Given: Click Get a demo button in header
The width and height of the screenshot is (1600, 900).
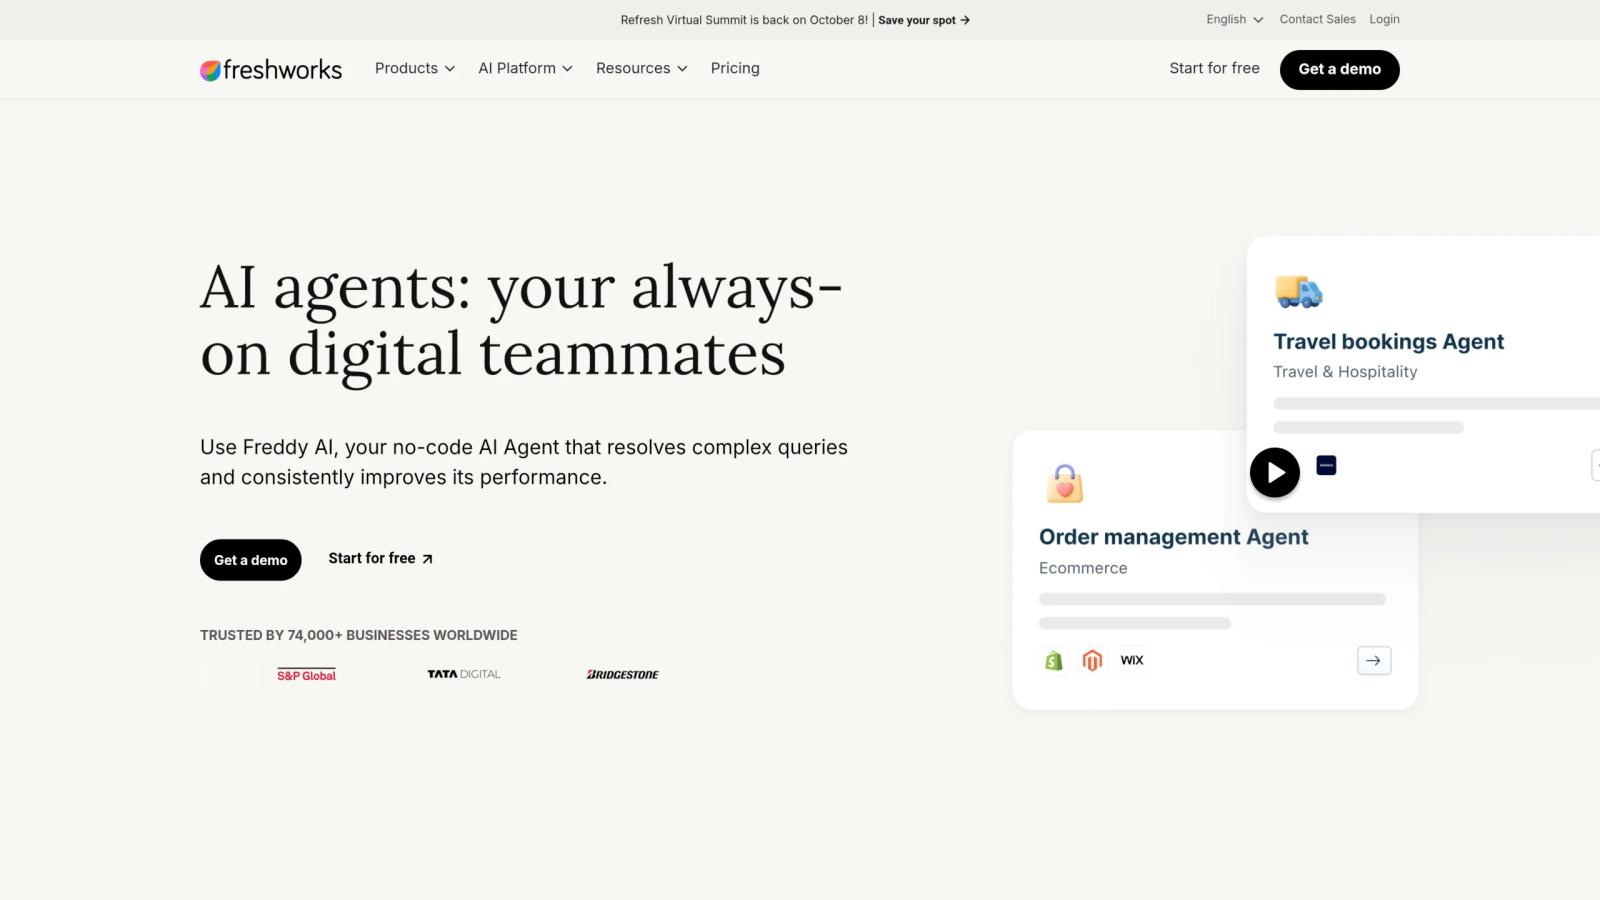Looking at the screenshot, I should click(x=1340, y=69).
